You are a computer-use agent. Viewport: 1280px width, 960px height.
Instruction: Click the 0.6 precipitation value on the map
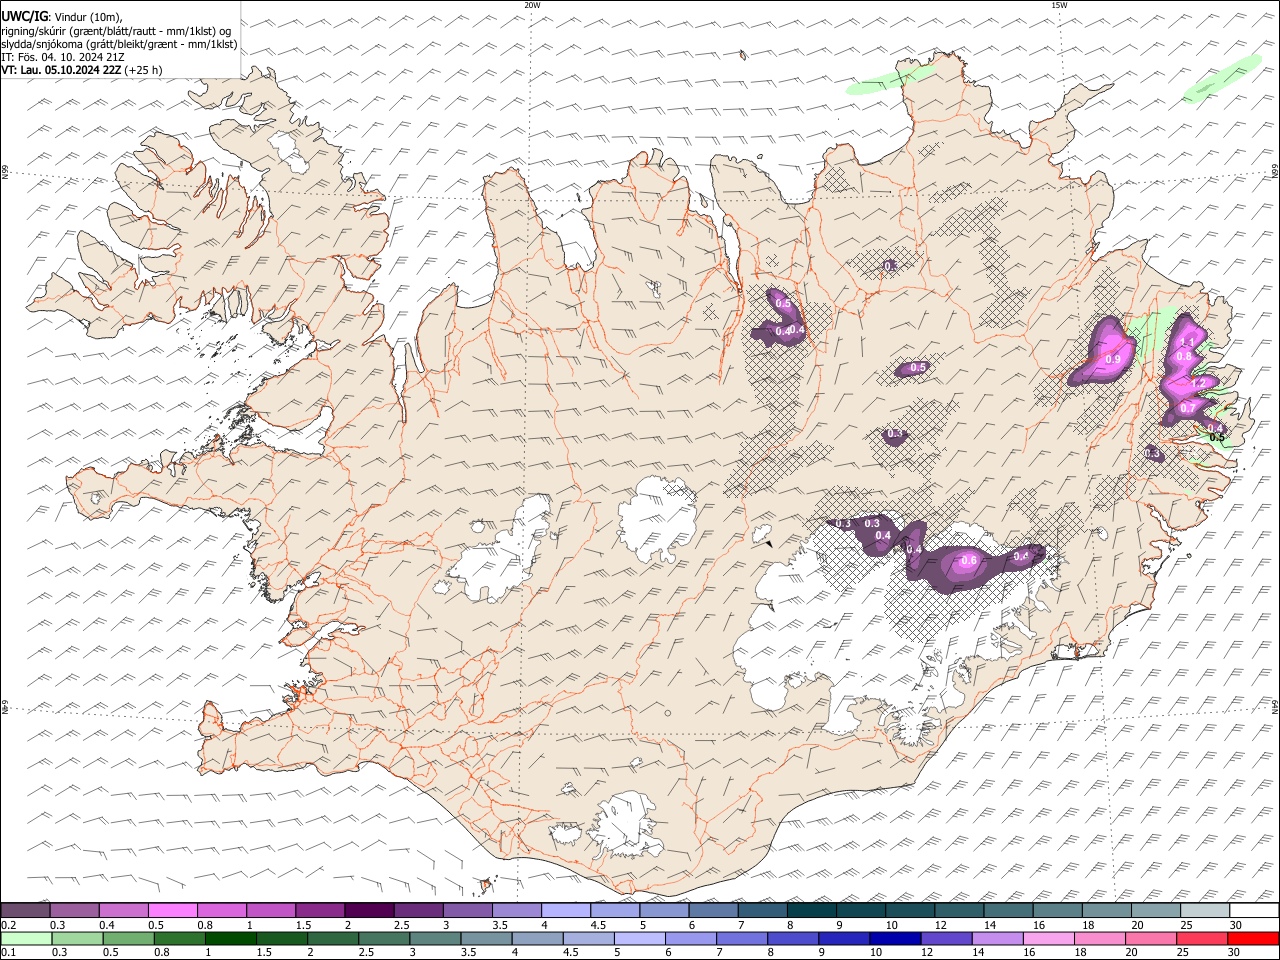[968, 561]
